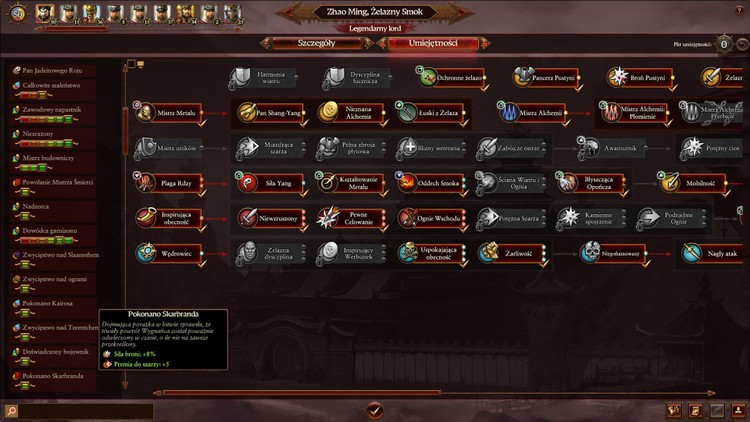Switch to the Szczegóły tab
This screenshot has width=750, height=422.
pyautogui.click(x=316, y=43)
